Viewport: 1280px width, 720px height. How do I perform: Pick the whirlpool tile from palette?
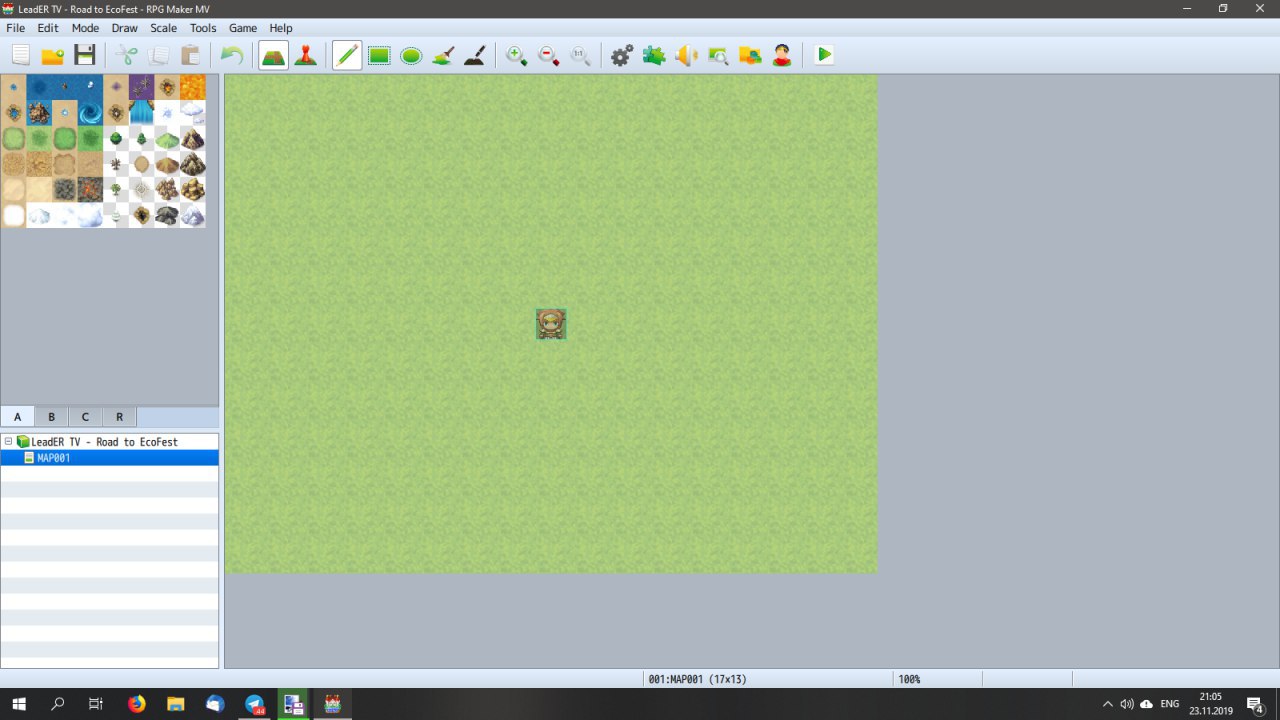90,112
